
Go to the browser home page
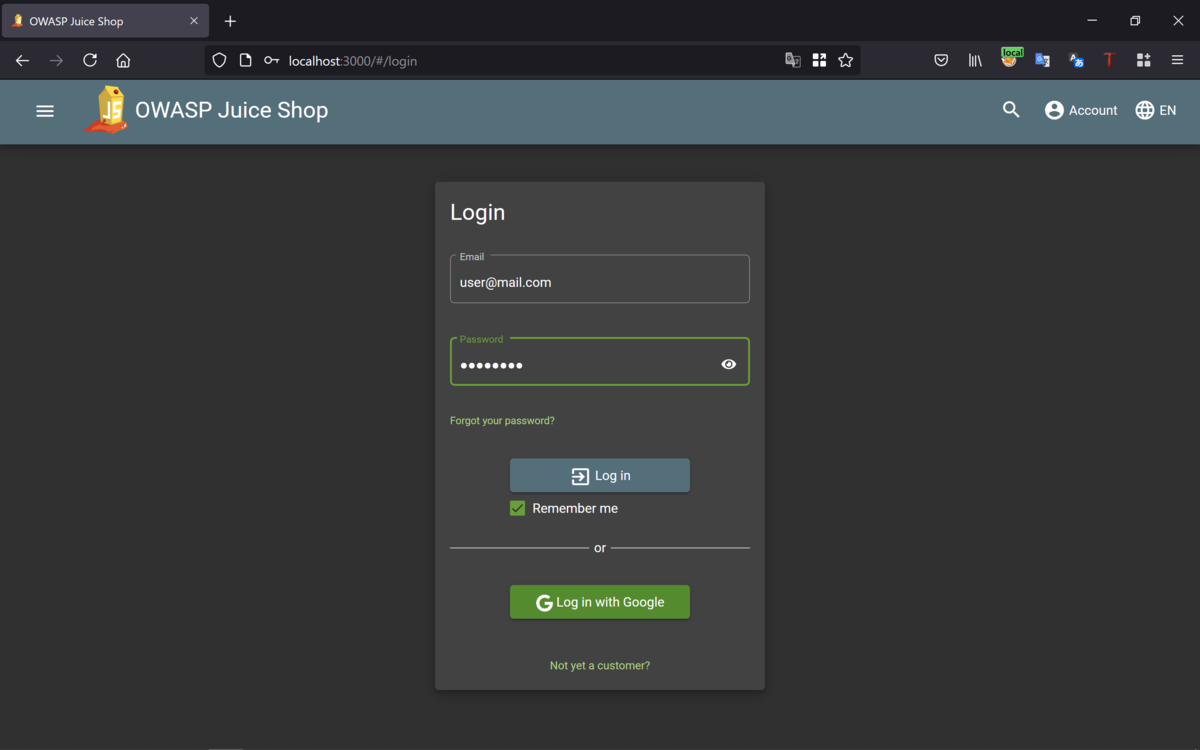[123, 60]
